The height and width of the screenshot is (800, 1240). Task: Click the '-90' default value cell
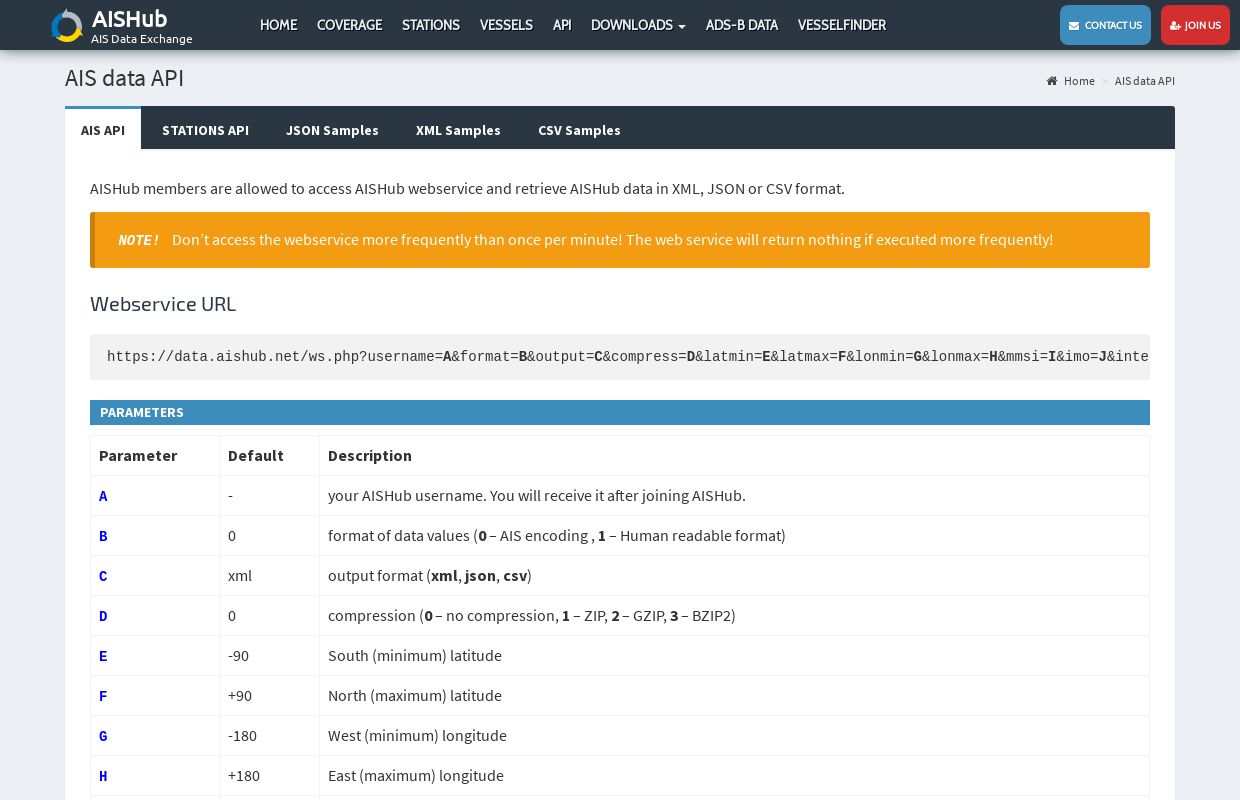[269, 656]
